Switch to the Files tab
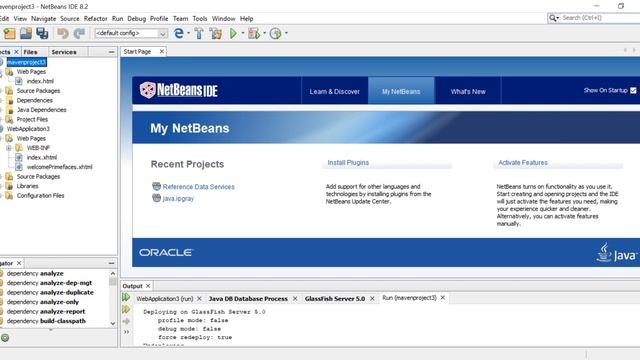 pos(30,52)
